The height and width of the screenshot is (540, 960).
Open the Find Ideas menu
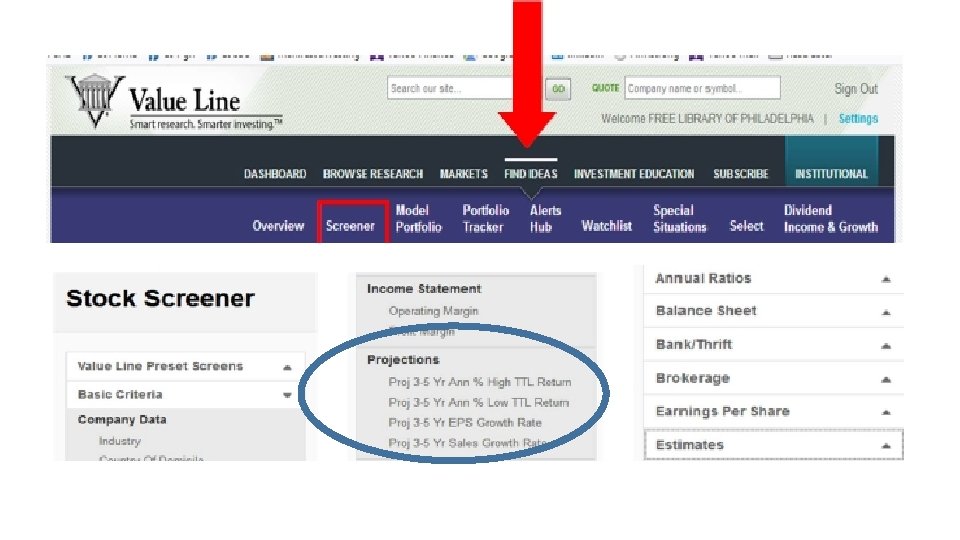point(531,174)
